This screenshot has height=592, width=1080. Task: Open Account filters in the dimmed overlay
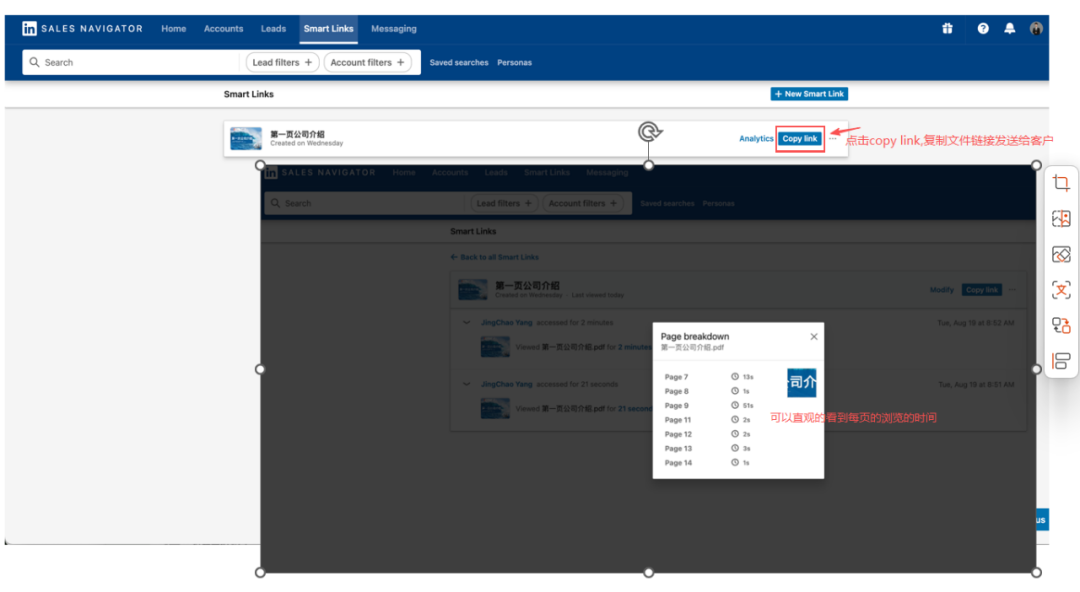coord(583,203)
